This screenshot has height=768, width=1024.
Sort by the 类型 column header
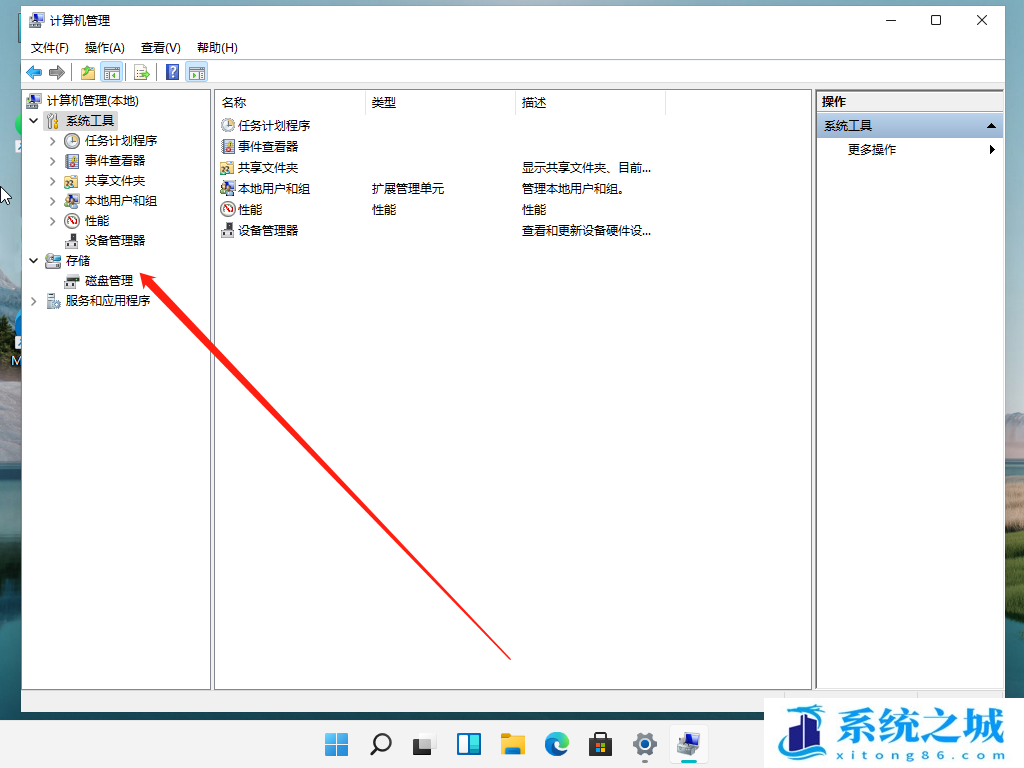coord(440,103)
